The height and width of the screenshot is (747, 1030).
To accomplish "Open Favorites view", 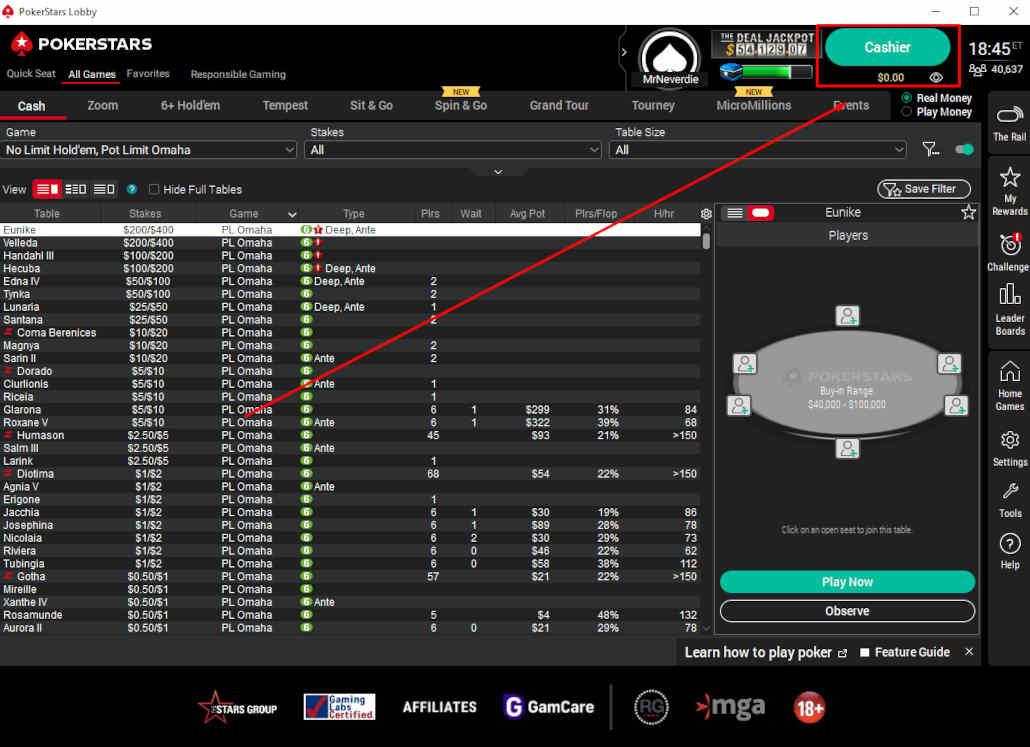I will pyautogui.click(x=148, y=74).
